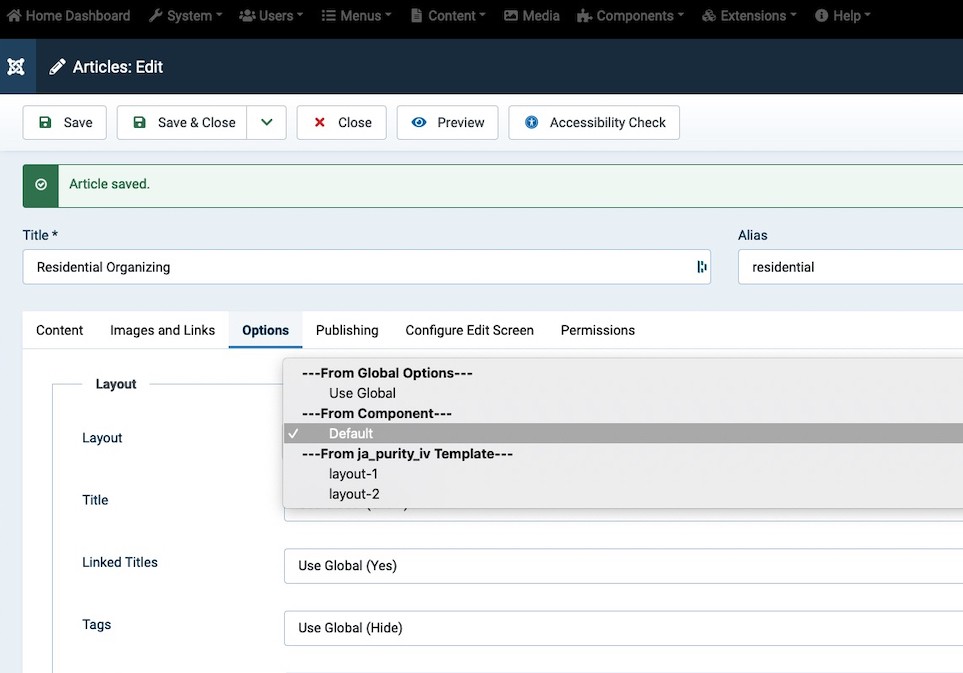963x673 pixels.
Task: Click the red X Close button
Action: 341,122
